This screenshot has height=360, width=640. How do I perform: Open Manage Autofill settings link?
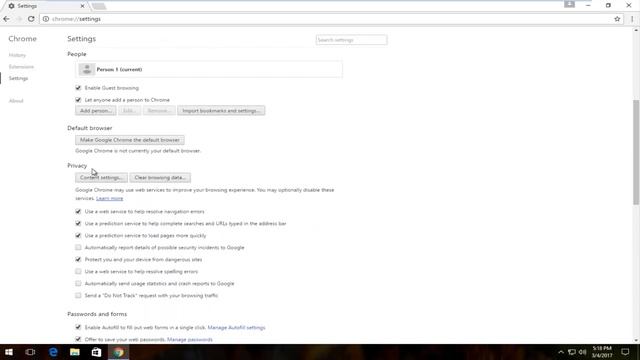(x=236, y=327)
